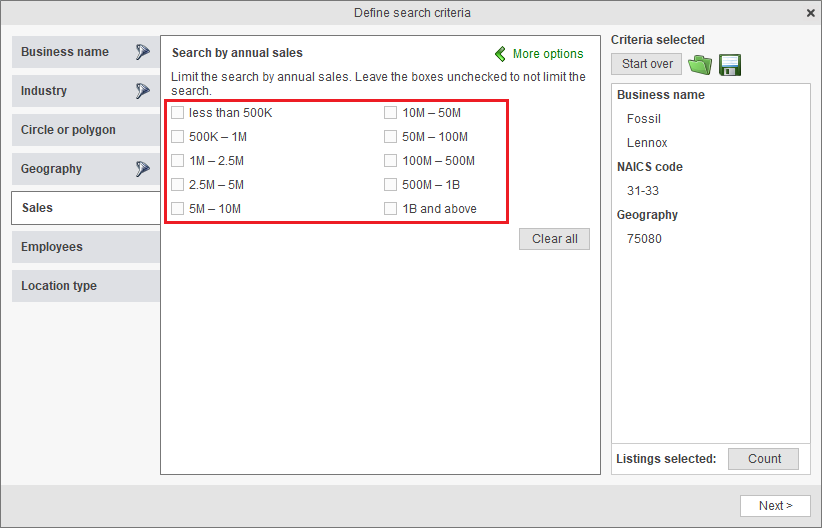
Task: Go to Circle or polygon tab
Action: click(x=86, y=130)
